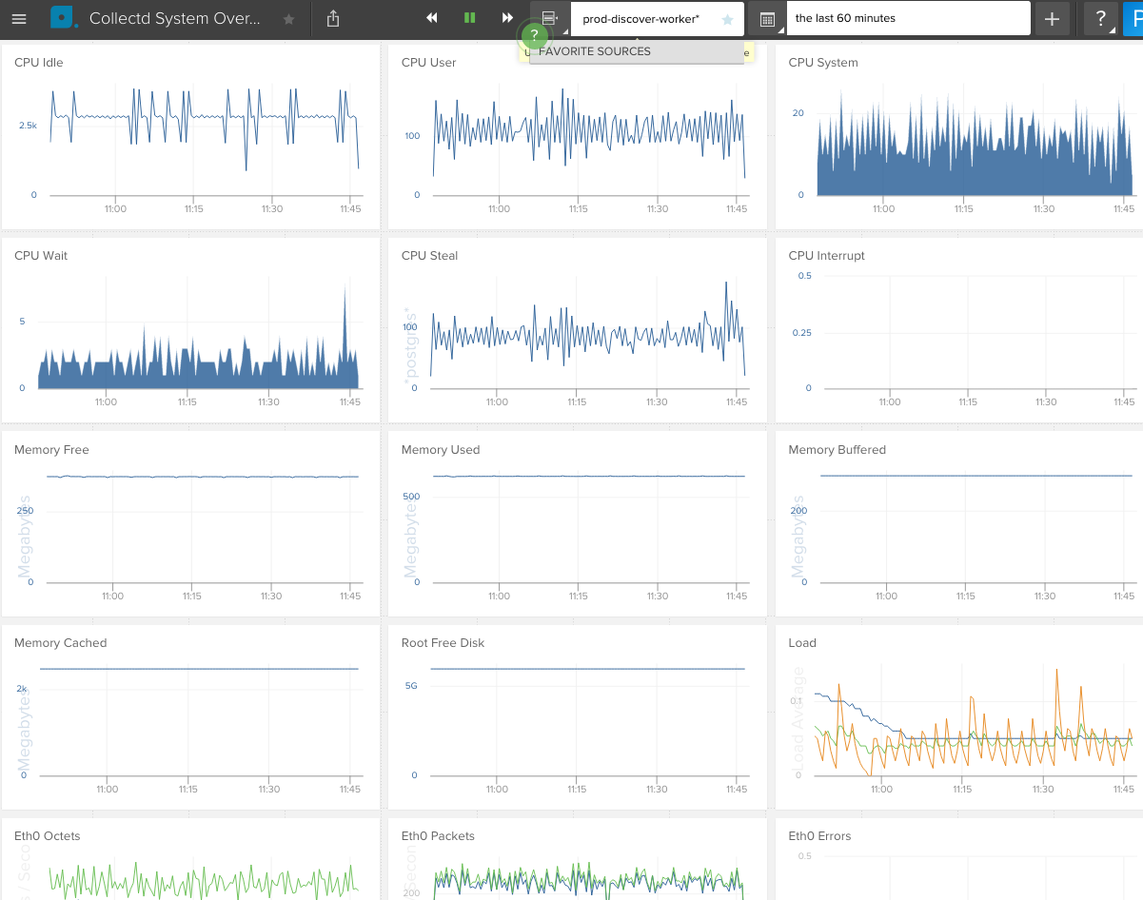Image resolution: width=1143 pixels, height=900 pixels.
Task: Click the Load chart title
Action: pos(802,643)
